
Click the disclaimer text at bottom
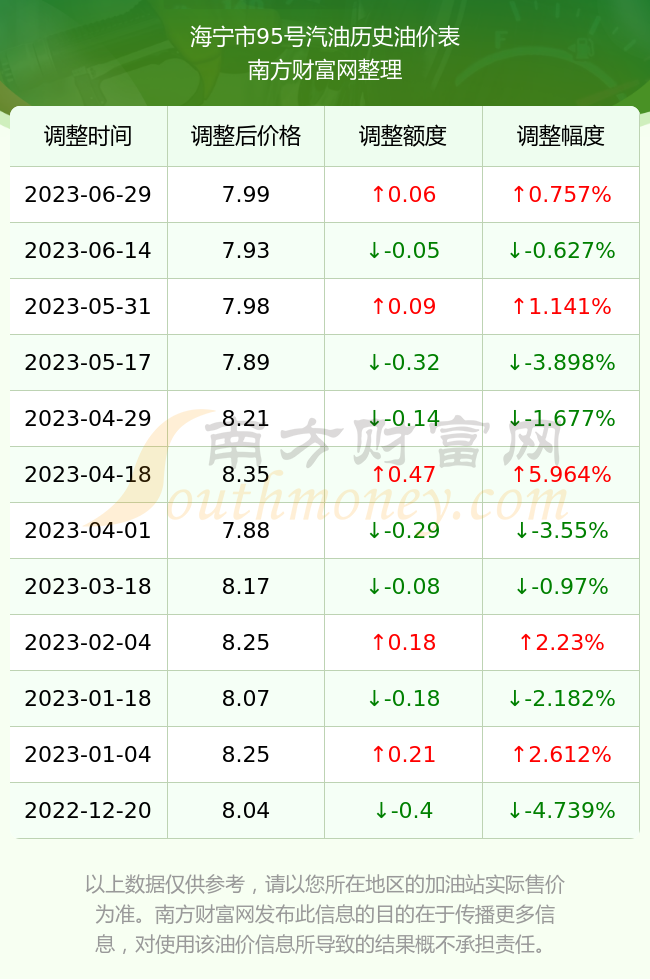click(x=325, y=914)
